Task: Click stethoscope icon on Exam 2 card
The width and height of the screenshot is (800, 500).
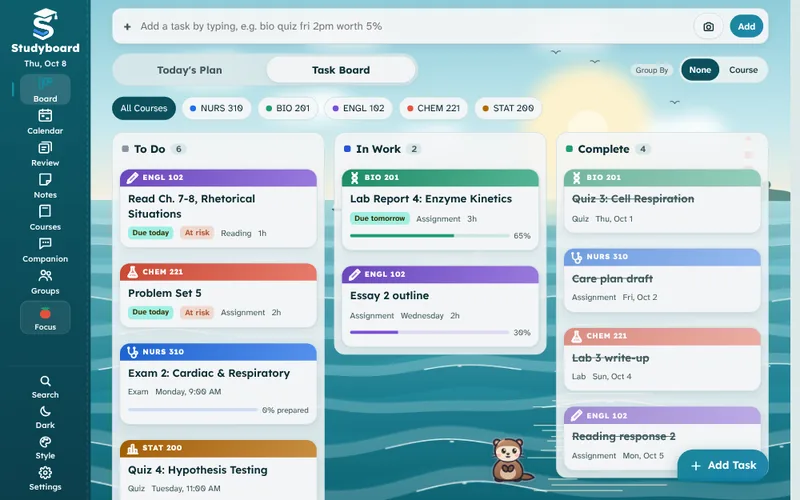Action: click(x=132, y=352)
